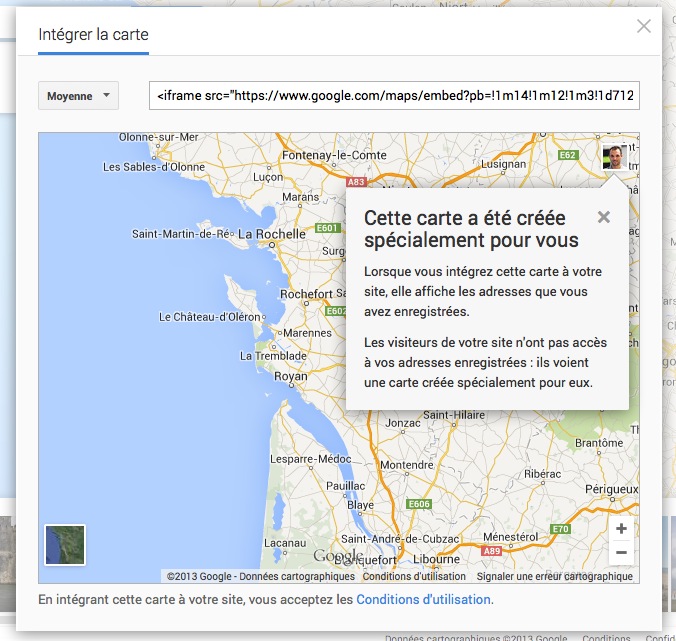Image resolution: width=676 pixels, height=641 pixels.
Task: Open the Moyenne size dropdown
Action: click(x=78, y=96)
